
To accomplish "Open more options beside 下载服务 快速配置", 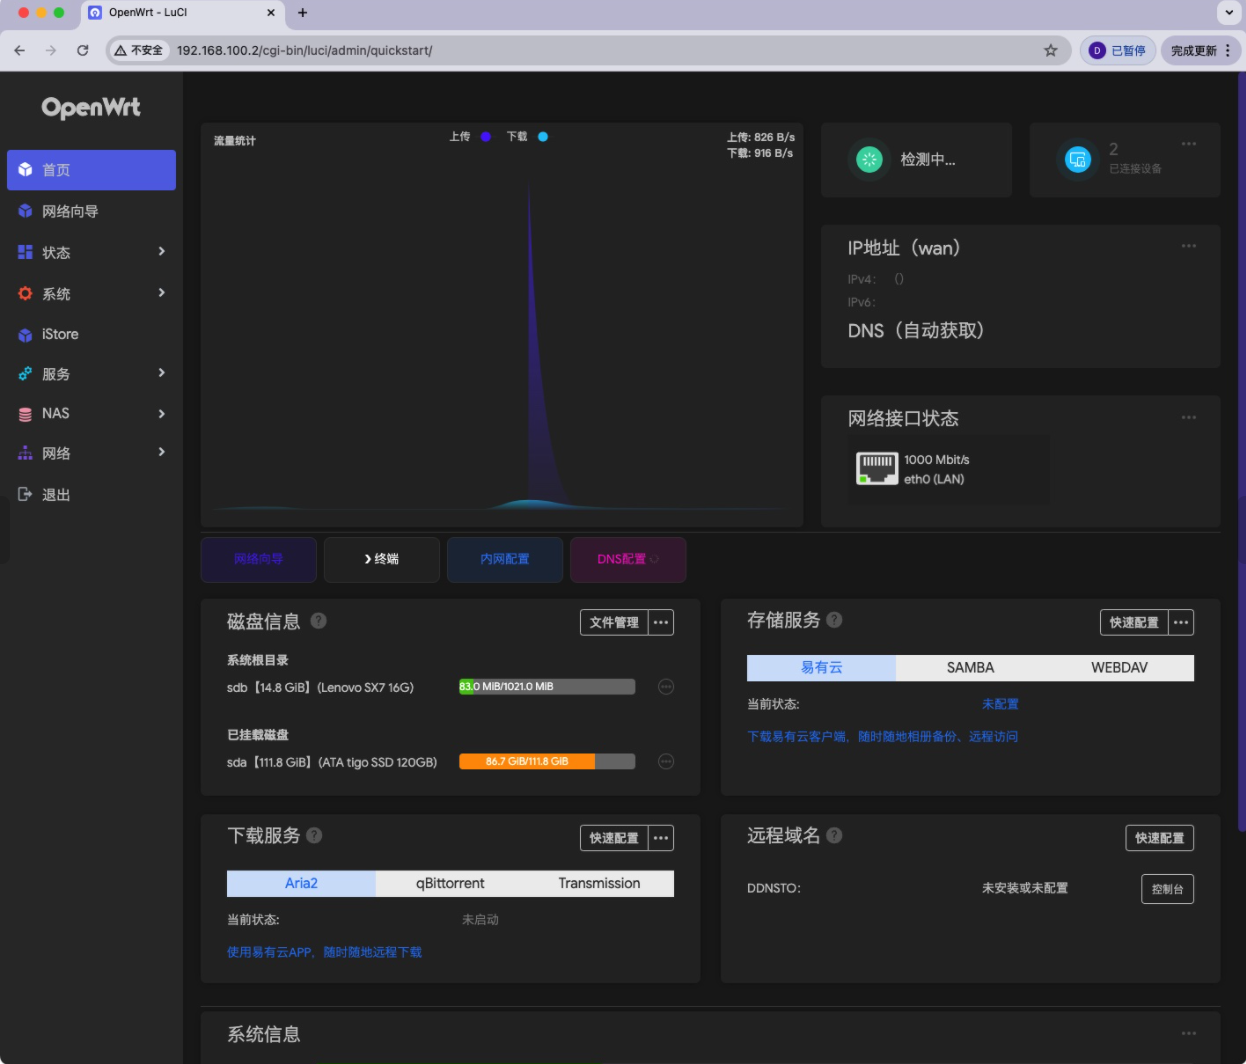I will (661, 838).
